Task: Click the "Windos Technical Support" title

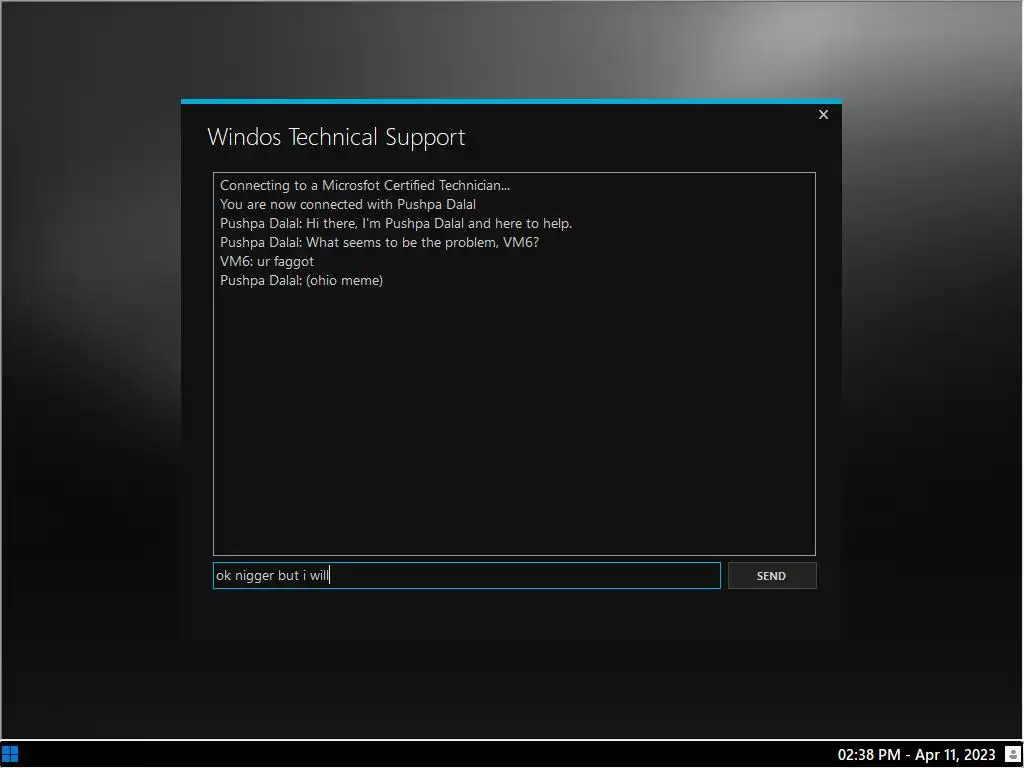Action: (336, 137)
